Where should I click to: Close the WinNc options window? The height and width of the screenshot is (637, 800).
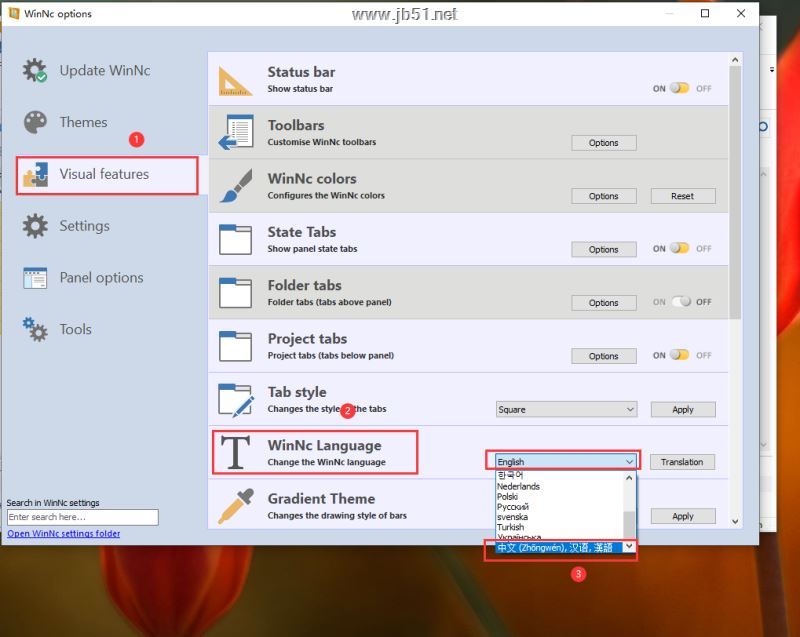point(741,13)
